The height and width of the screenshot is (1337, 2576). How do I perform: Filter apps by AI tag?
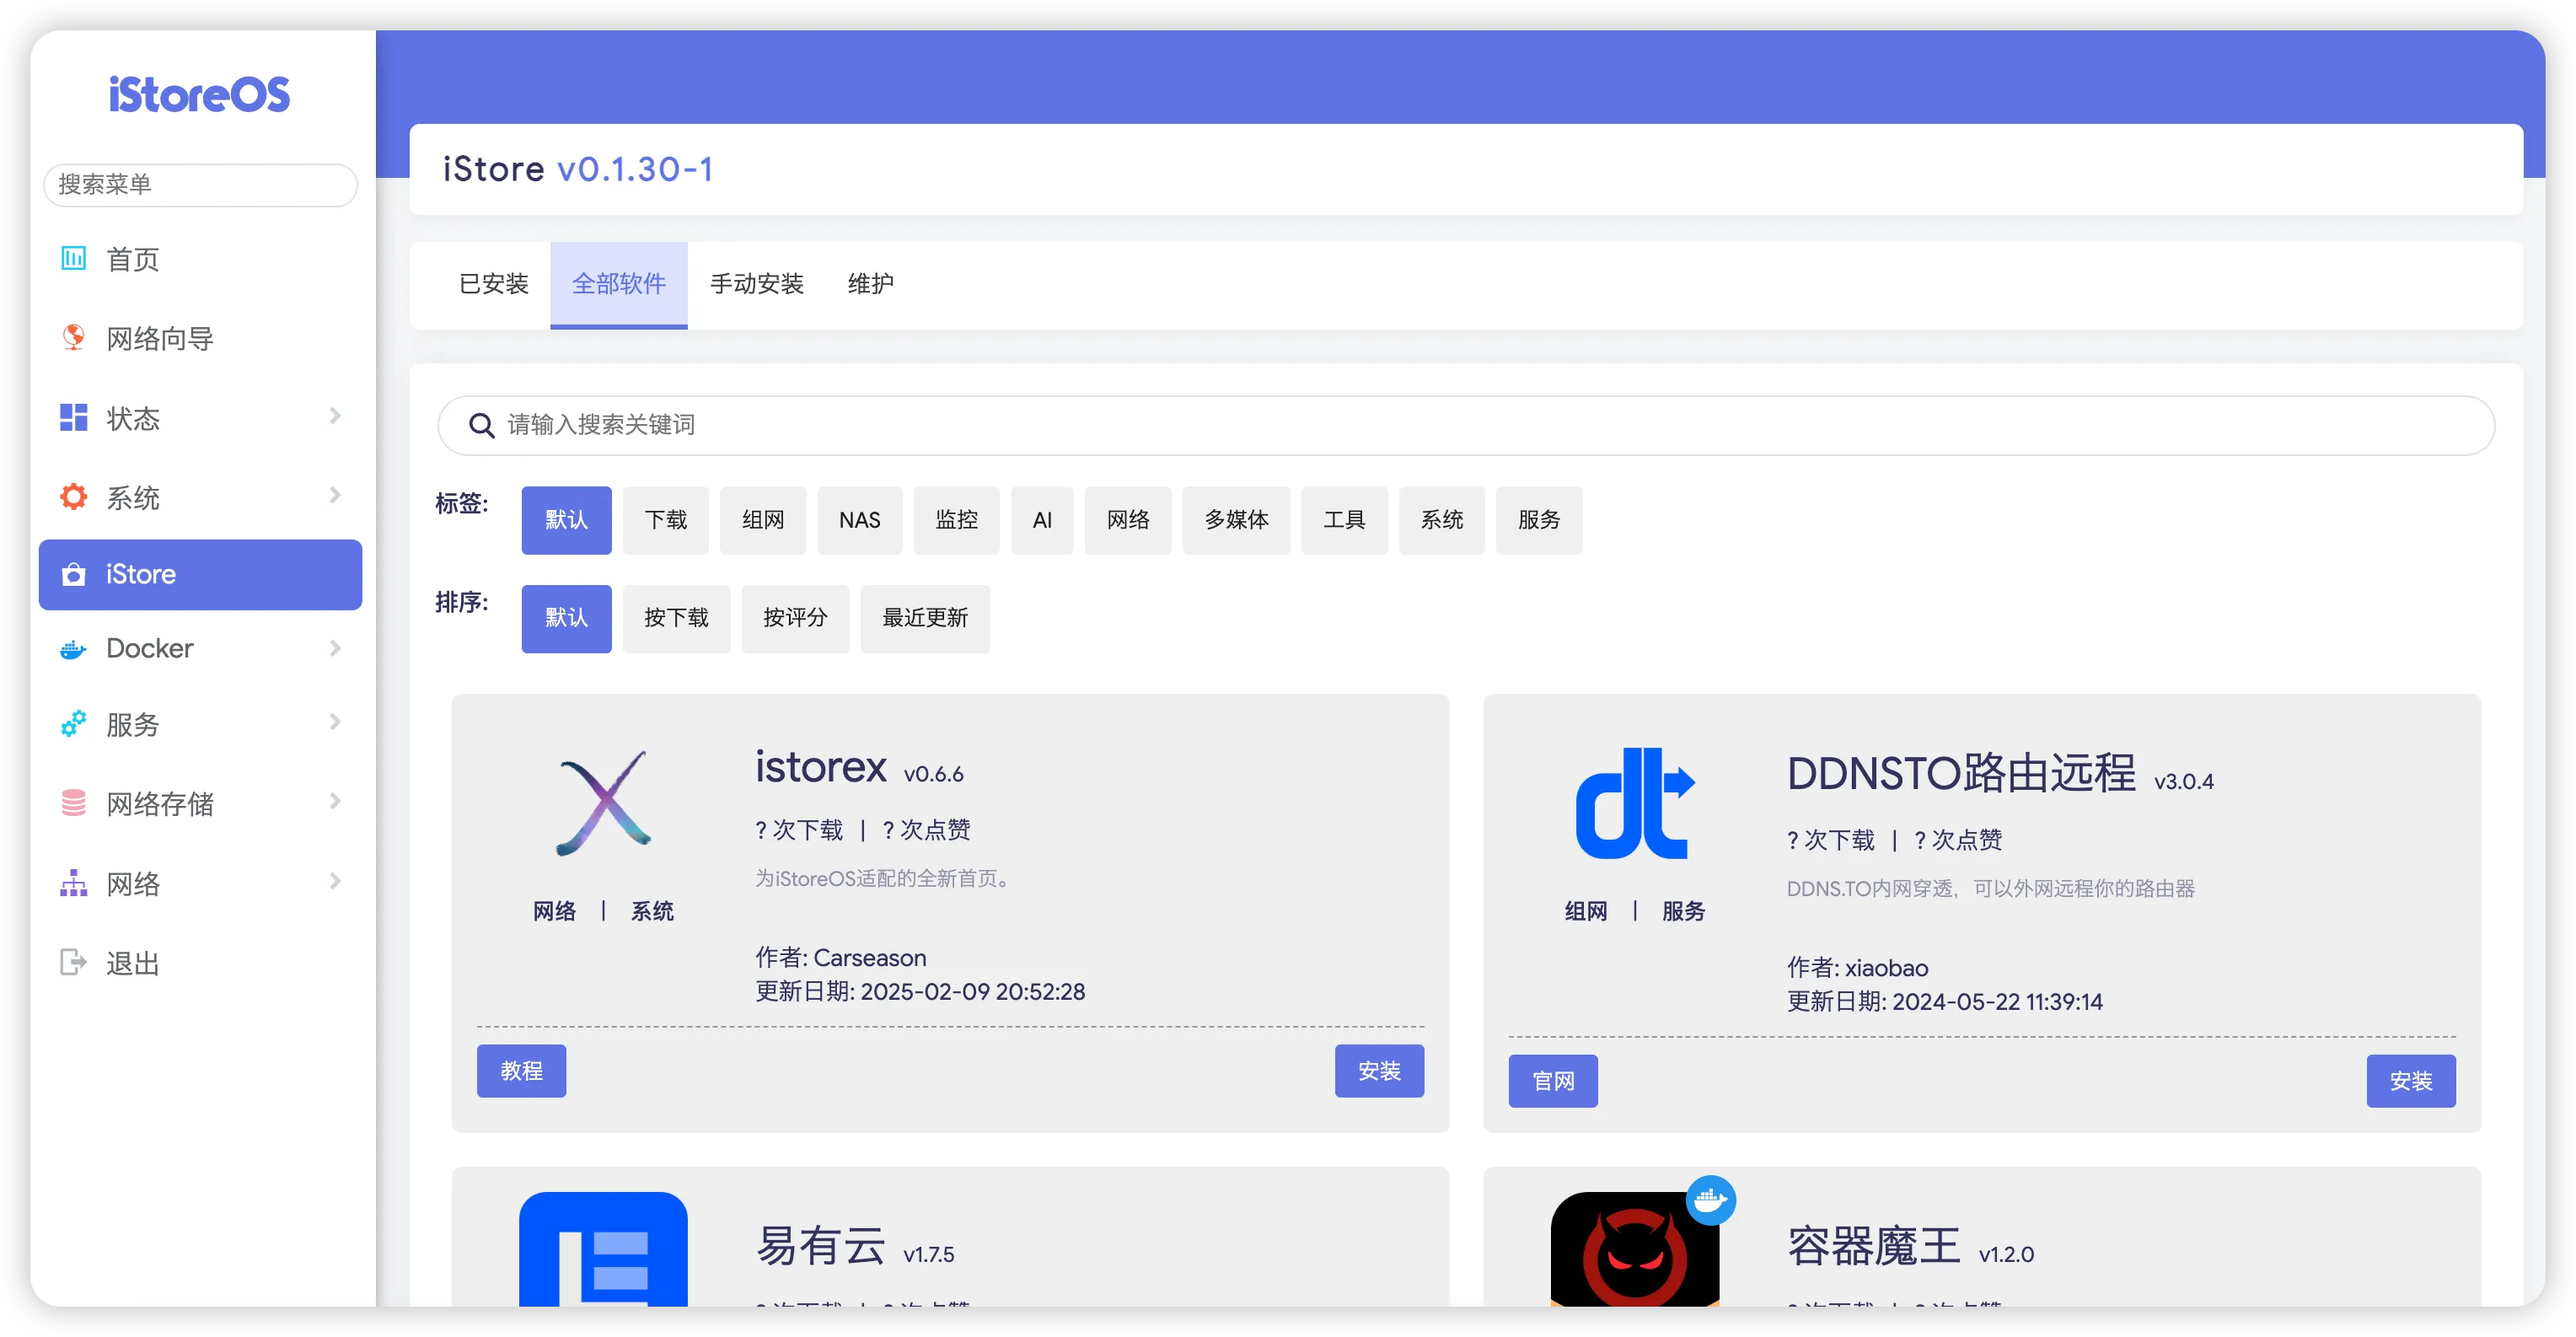pyautogui.click(x=1042, y=520)
